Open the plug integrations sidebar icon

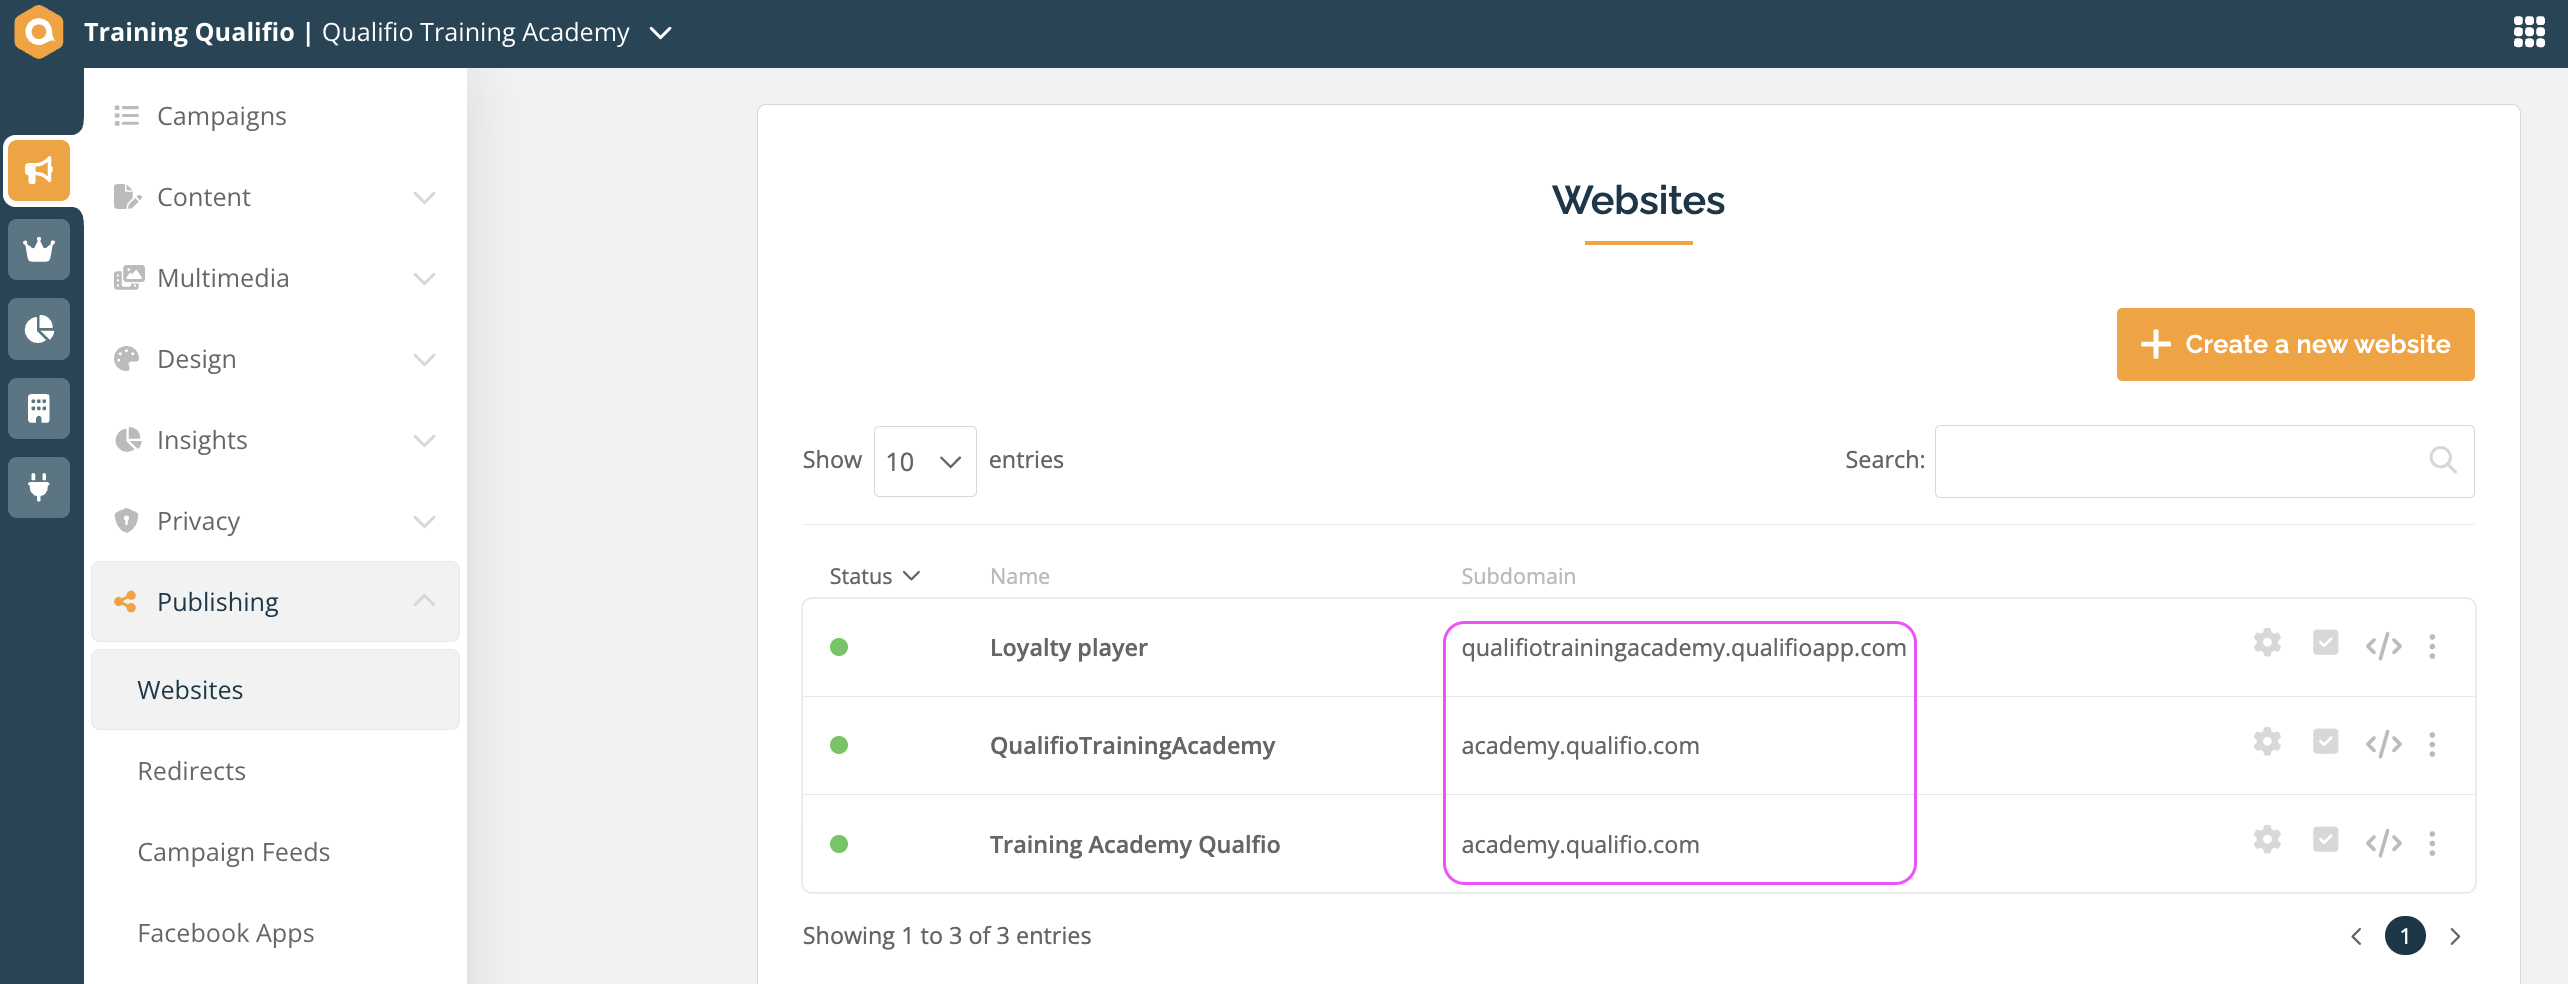(x=39, y=487)
